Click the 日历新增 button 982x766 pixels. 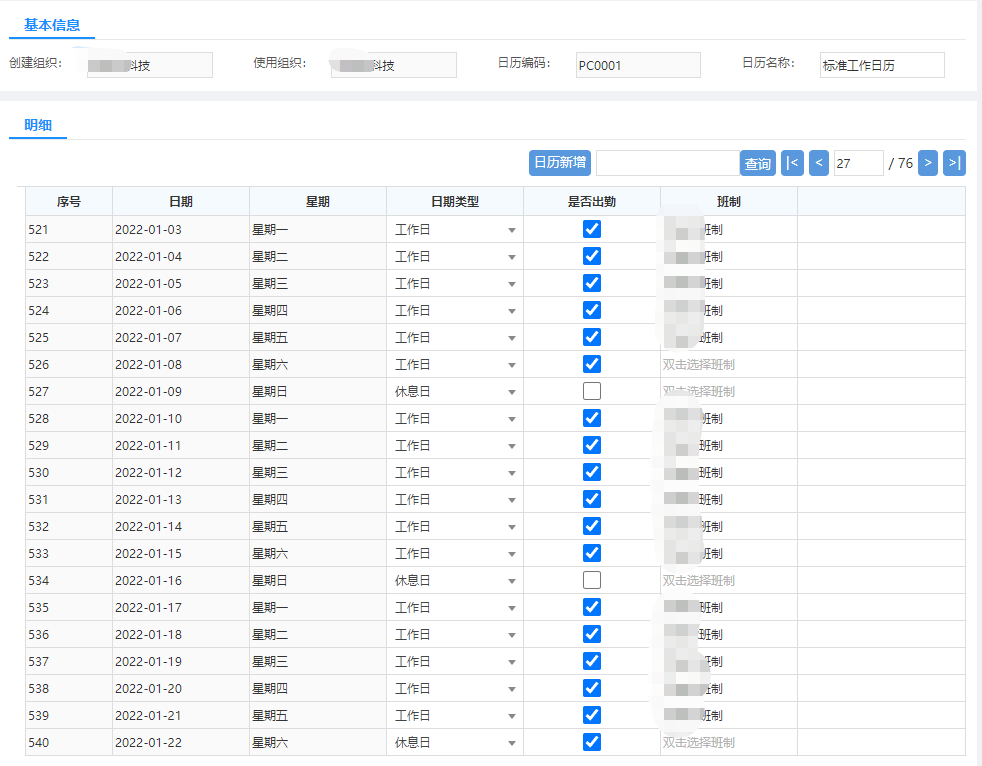(560, 163)
